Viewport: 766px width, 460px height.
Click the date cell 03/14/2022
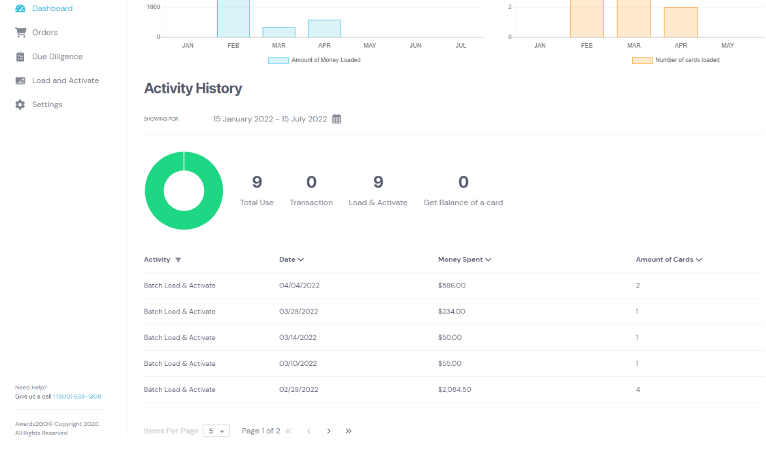click(298, 337)
